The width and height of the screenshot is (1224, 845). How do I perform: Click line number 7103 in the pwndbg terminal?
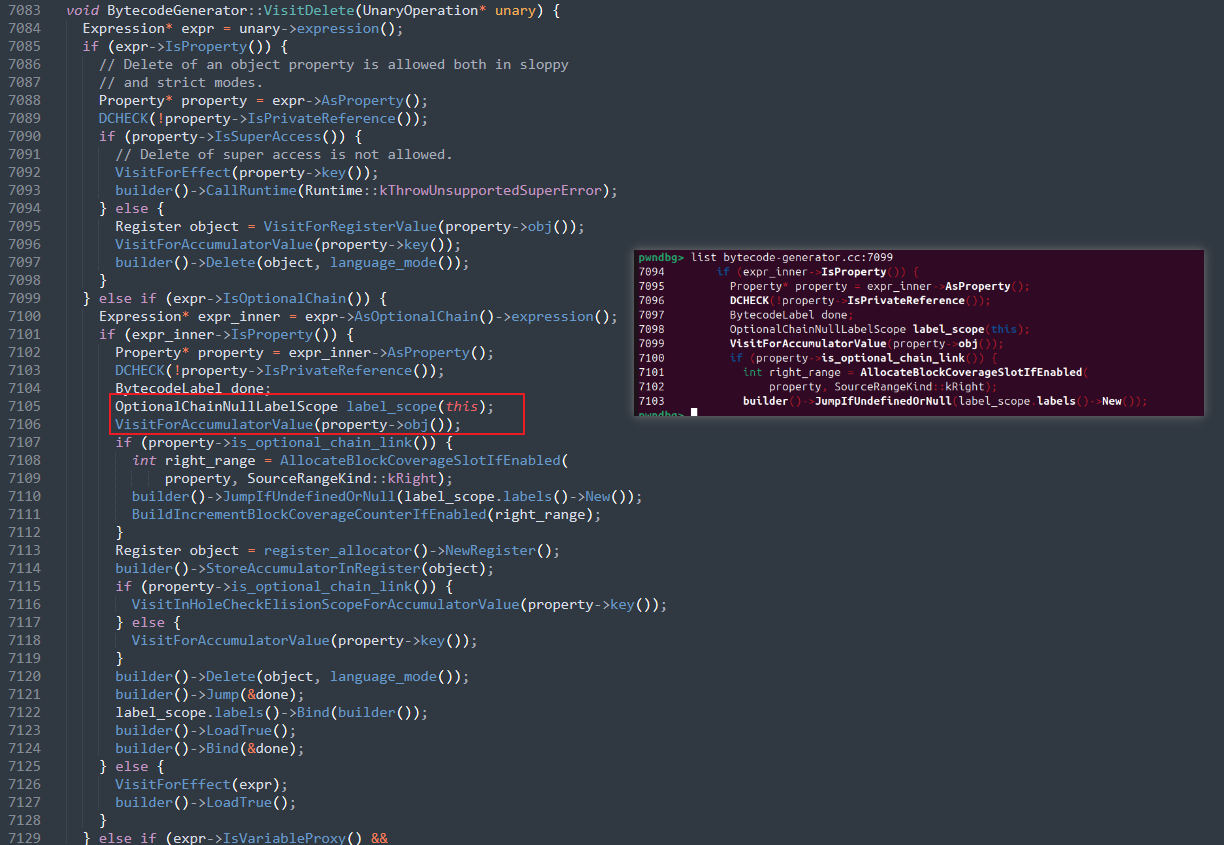tap(651, 401)
